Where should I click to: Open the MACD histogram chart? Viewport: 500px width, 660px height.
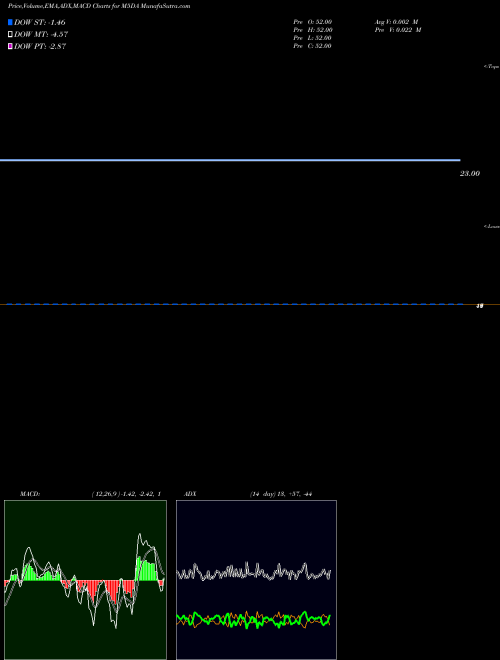(85, 580)
